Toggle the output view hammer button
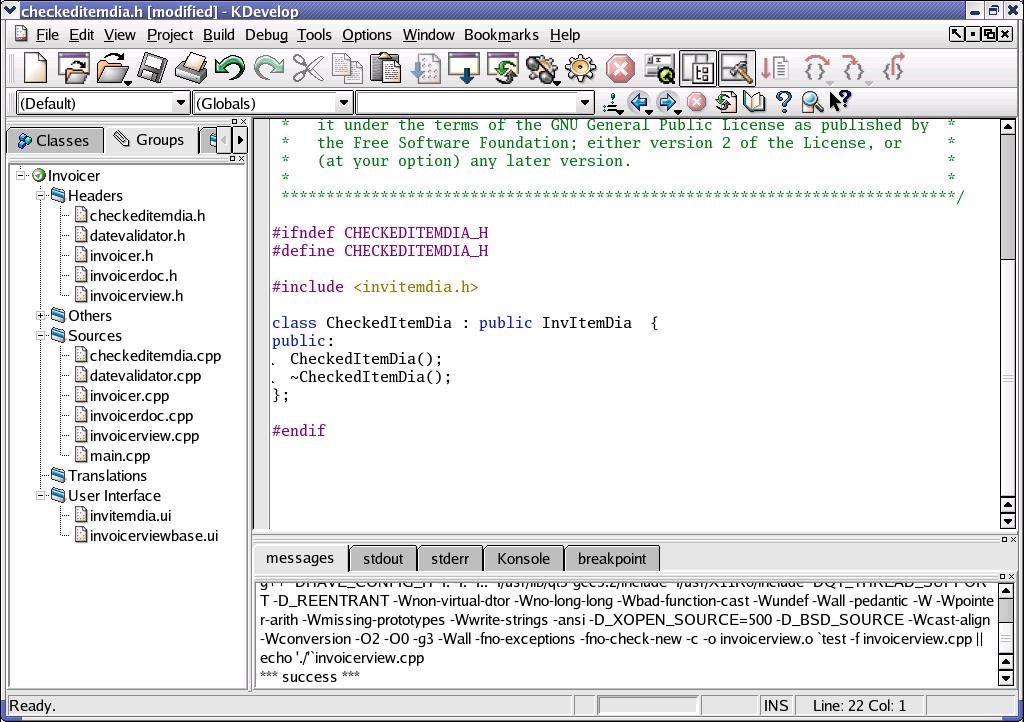The image size is (1024, 722). (737, 68)
